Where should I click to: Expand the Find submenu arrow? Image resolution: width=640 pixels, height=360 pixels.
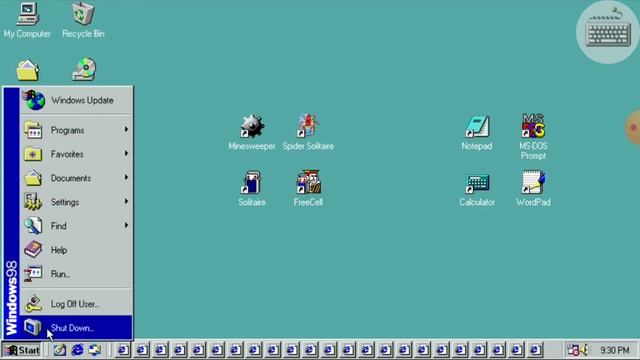126,225
